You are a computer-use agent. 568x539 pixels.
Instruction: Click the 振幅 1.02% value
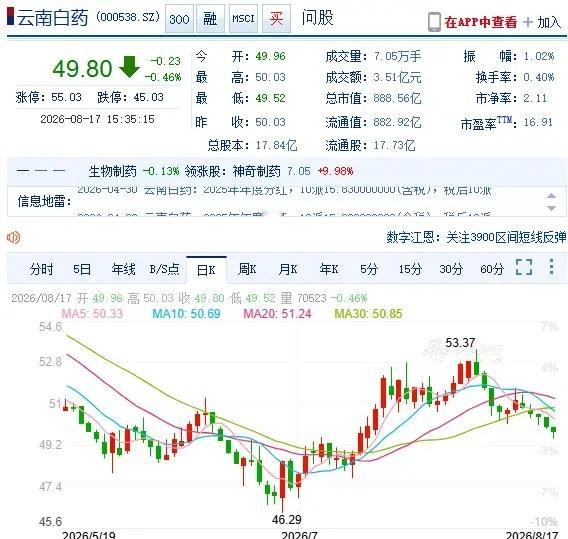(x=539, y=57)
